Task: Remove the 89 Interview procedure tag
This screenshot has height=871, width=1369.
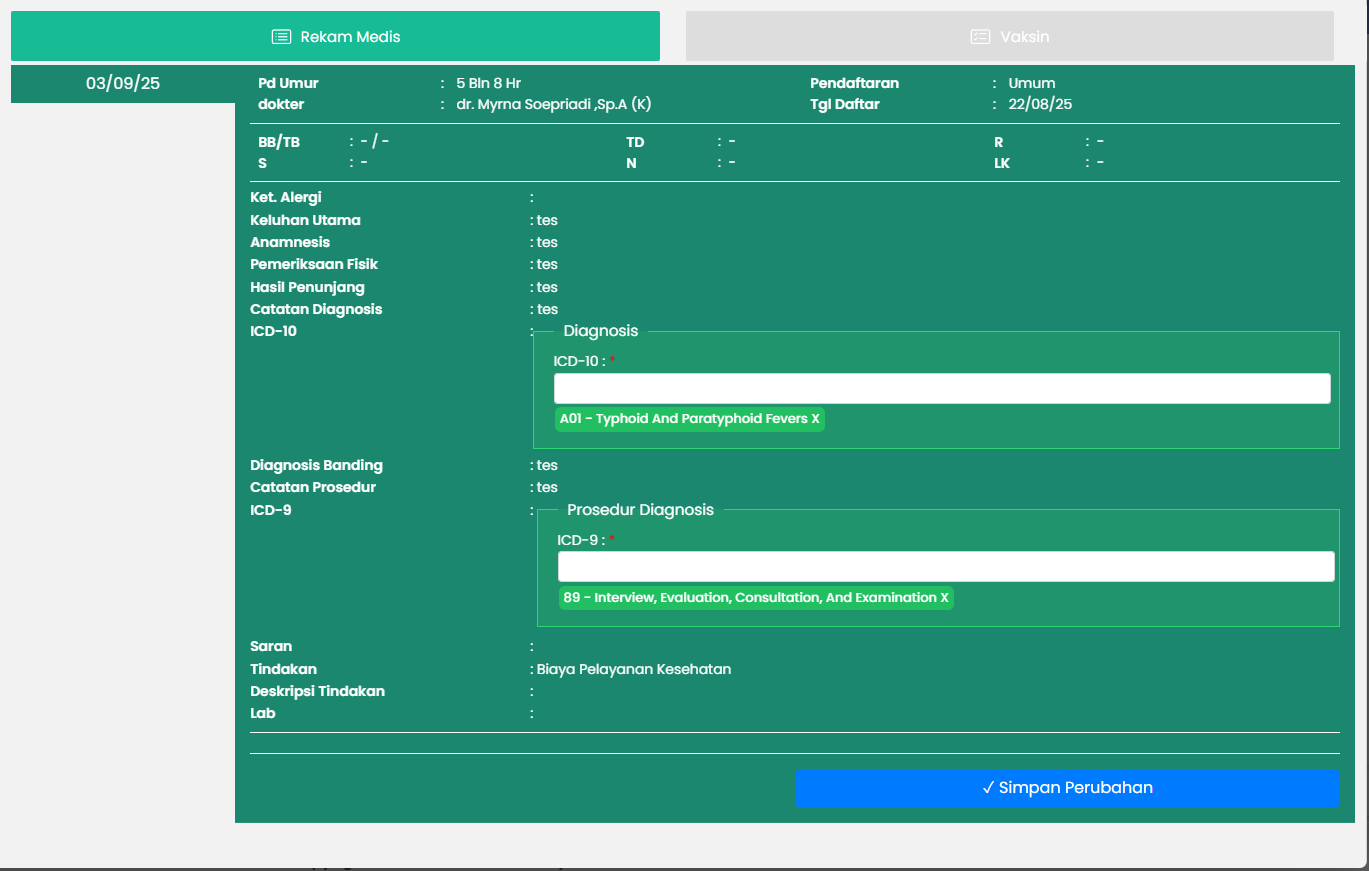Action: 944,598
